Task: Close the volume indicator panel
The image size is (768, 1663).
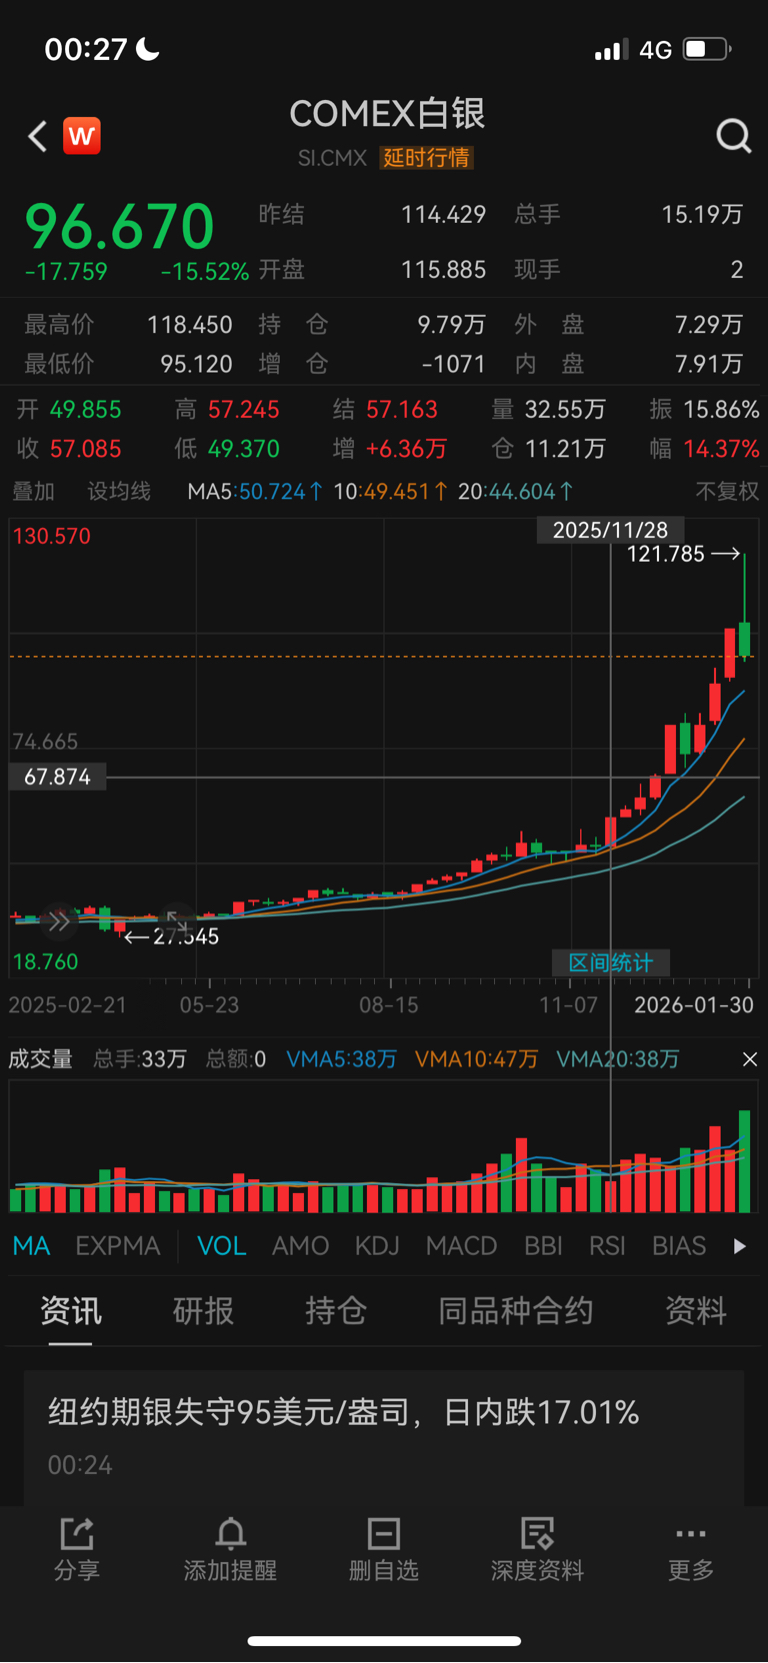Action: pyautogui.click(x=750, y=1059)
